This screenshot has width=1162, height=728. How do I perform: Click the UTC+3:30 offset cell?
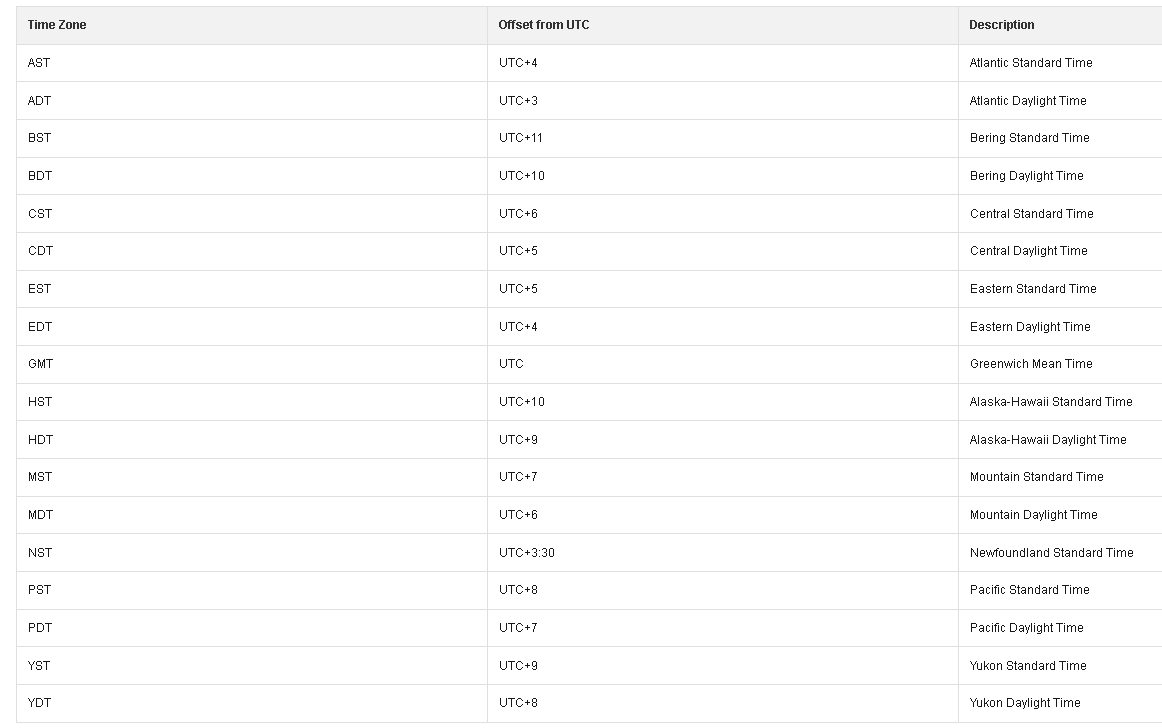723,552
